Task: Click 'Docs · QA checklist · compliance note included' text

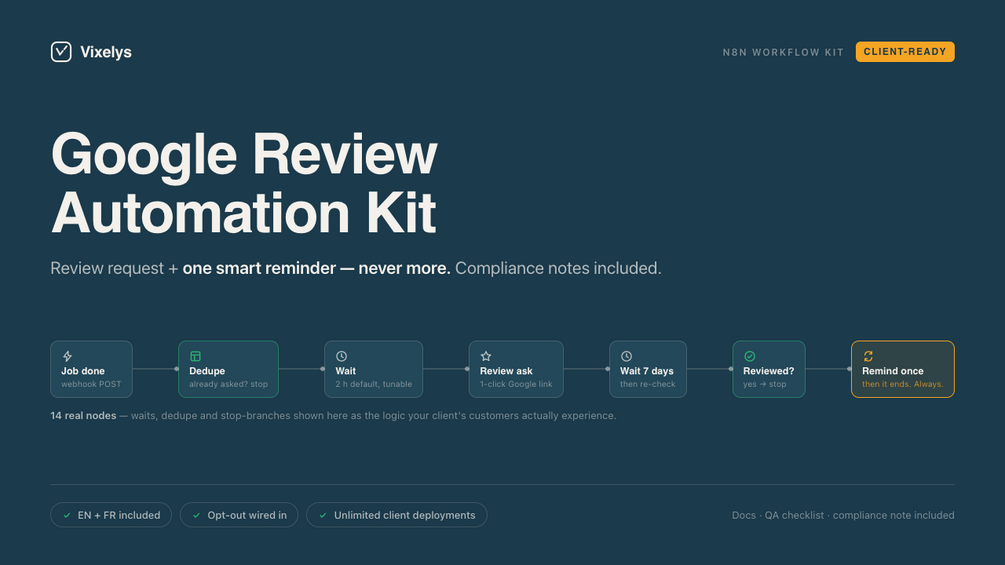Action: pyautogui.click(x=843, y=515)
